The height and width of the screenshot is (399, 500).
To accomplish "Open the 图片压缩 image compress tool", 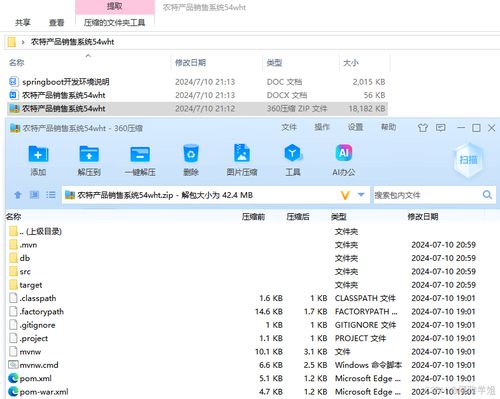I will click(242, 160).
